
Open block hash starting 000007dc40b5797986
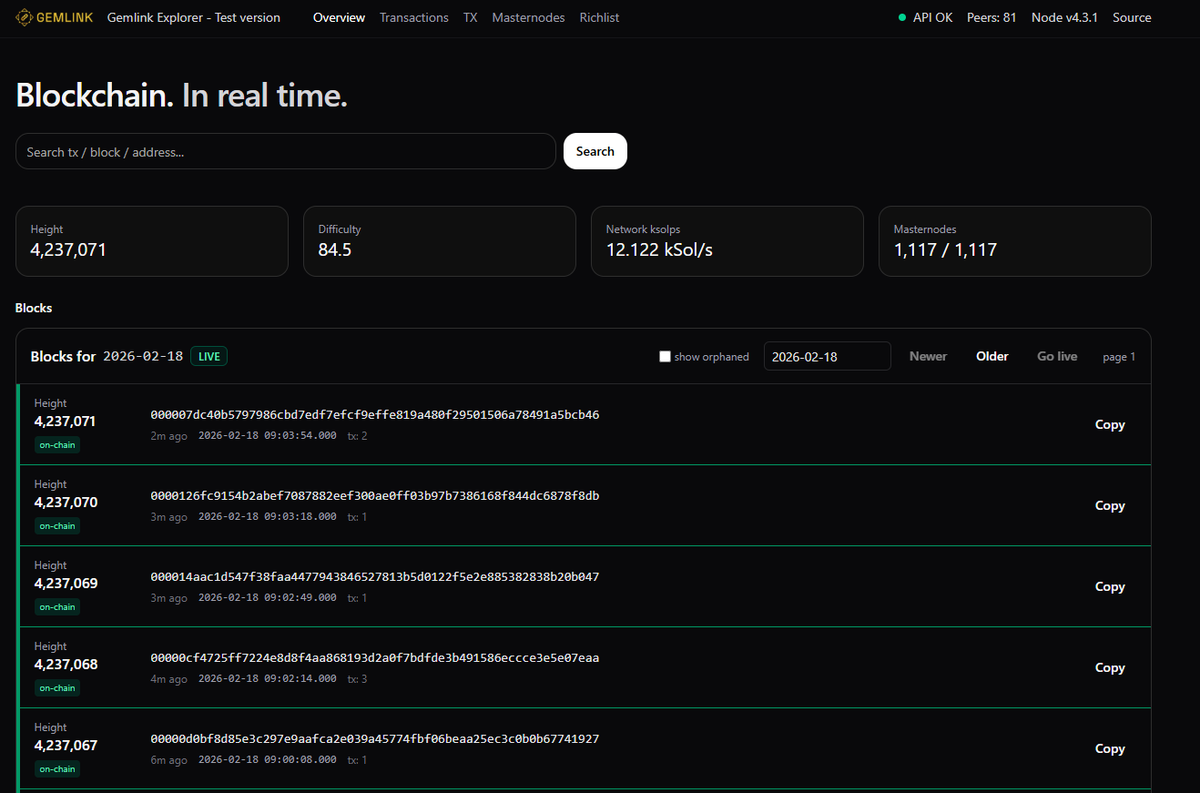coord(375,415)
